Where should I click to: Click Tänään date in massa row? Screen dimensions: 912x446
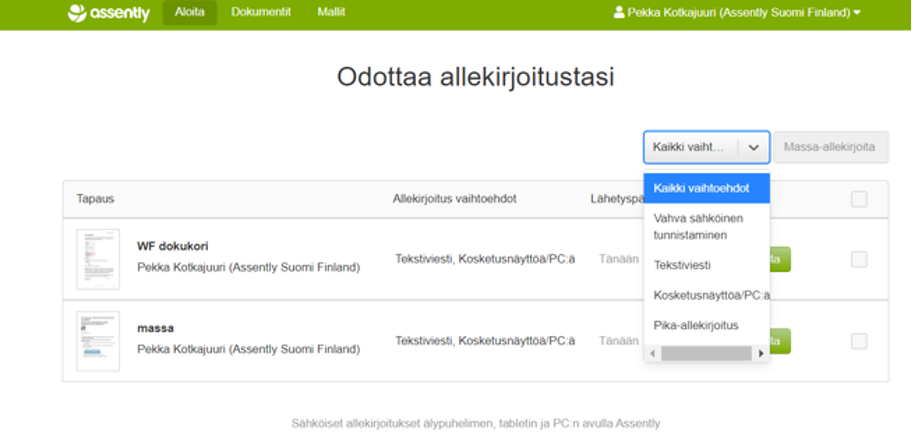point(619,341)
